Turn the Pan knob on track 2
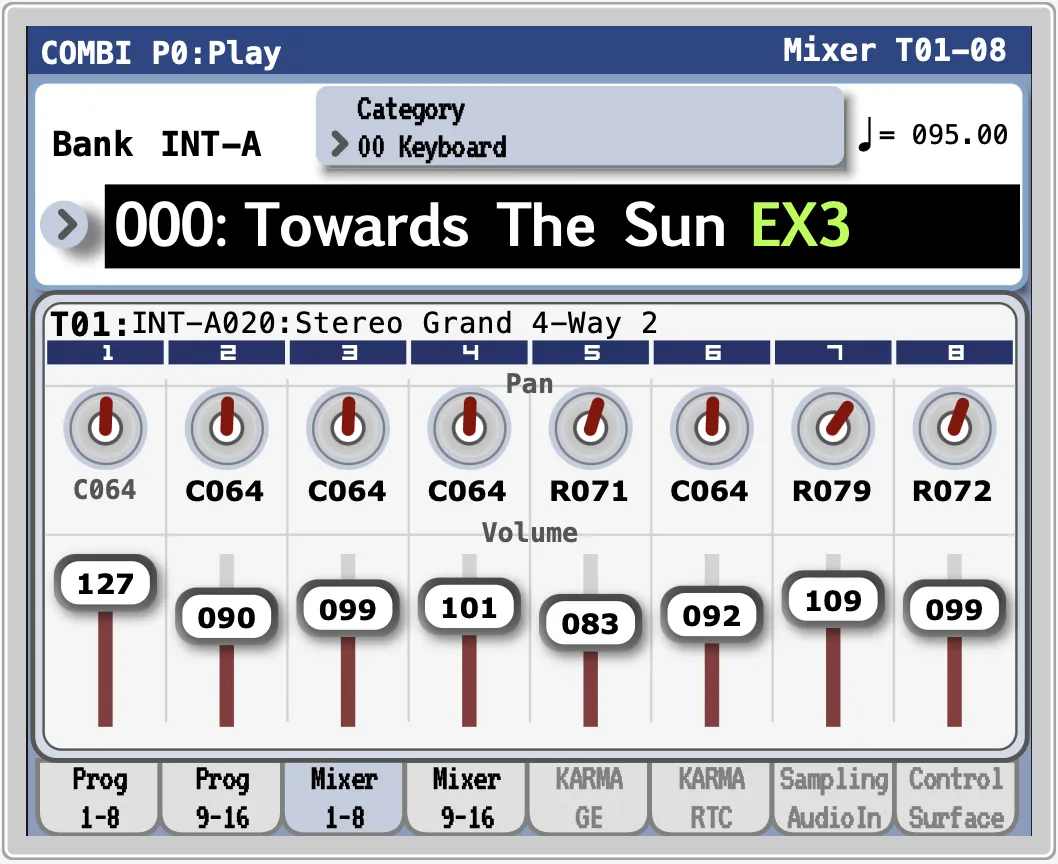Screen dimensions: 1058x864 [226, 427]
